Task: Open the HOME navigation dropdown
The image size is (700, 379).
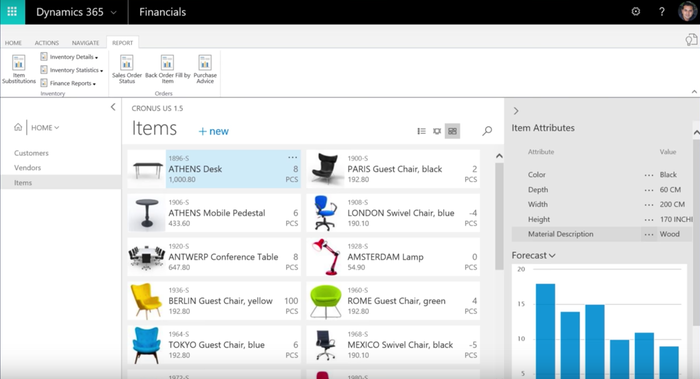Action: [45, 128]
